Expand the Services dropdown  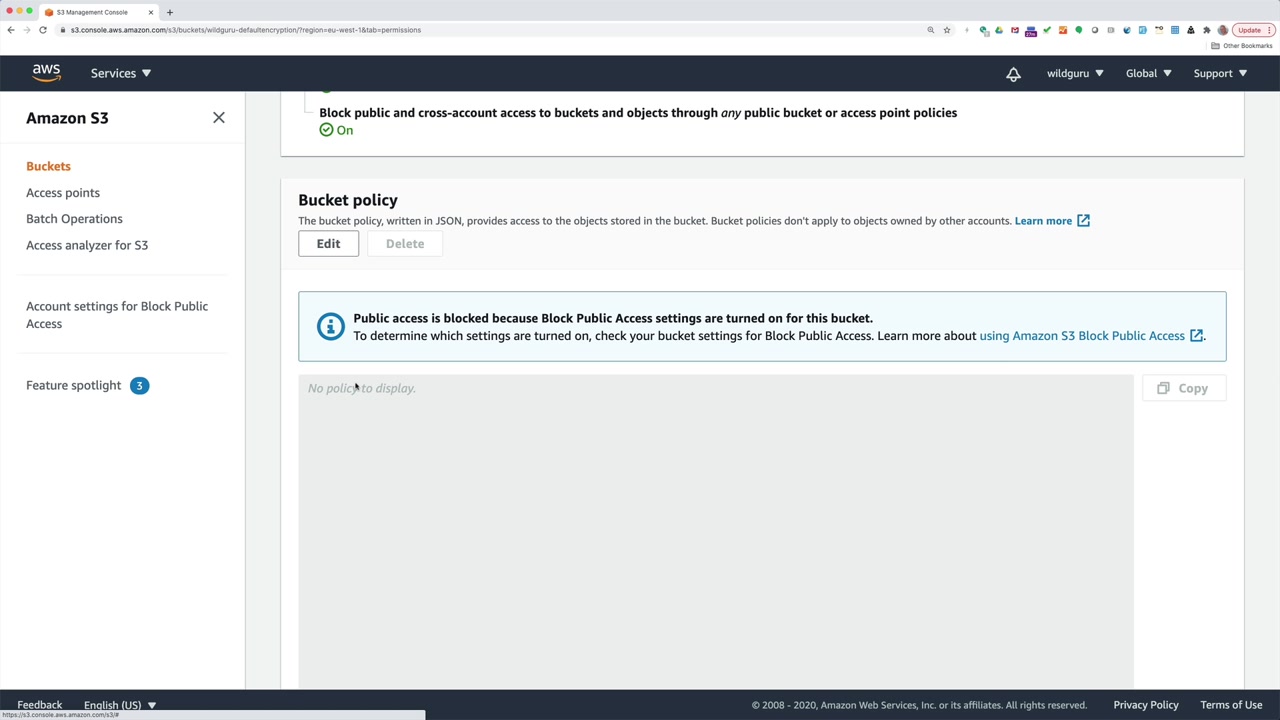coord(121,73)
